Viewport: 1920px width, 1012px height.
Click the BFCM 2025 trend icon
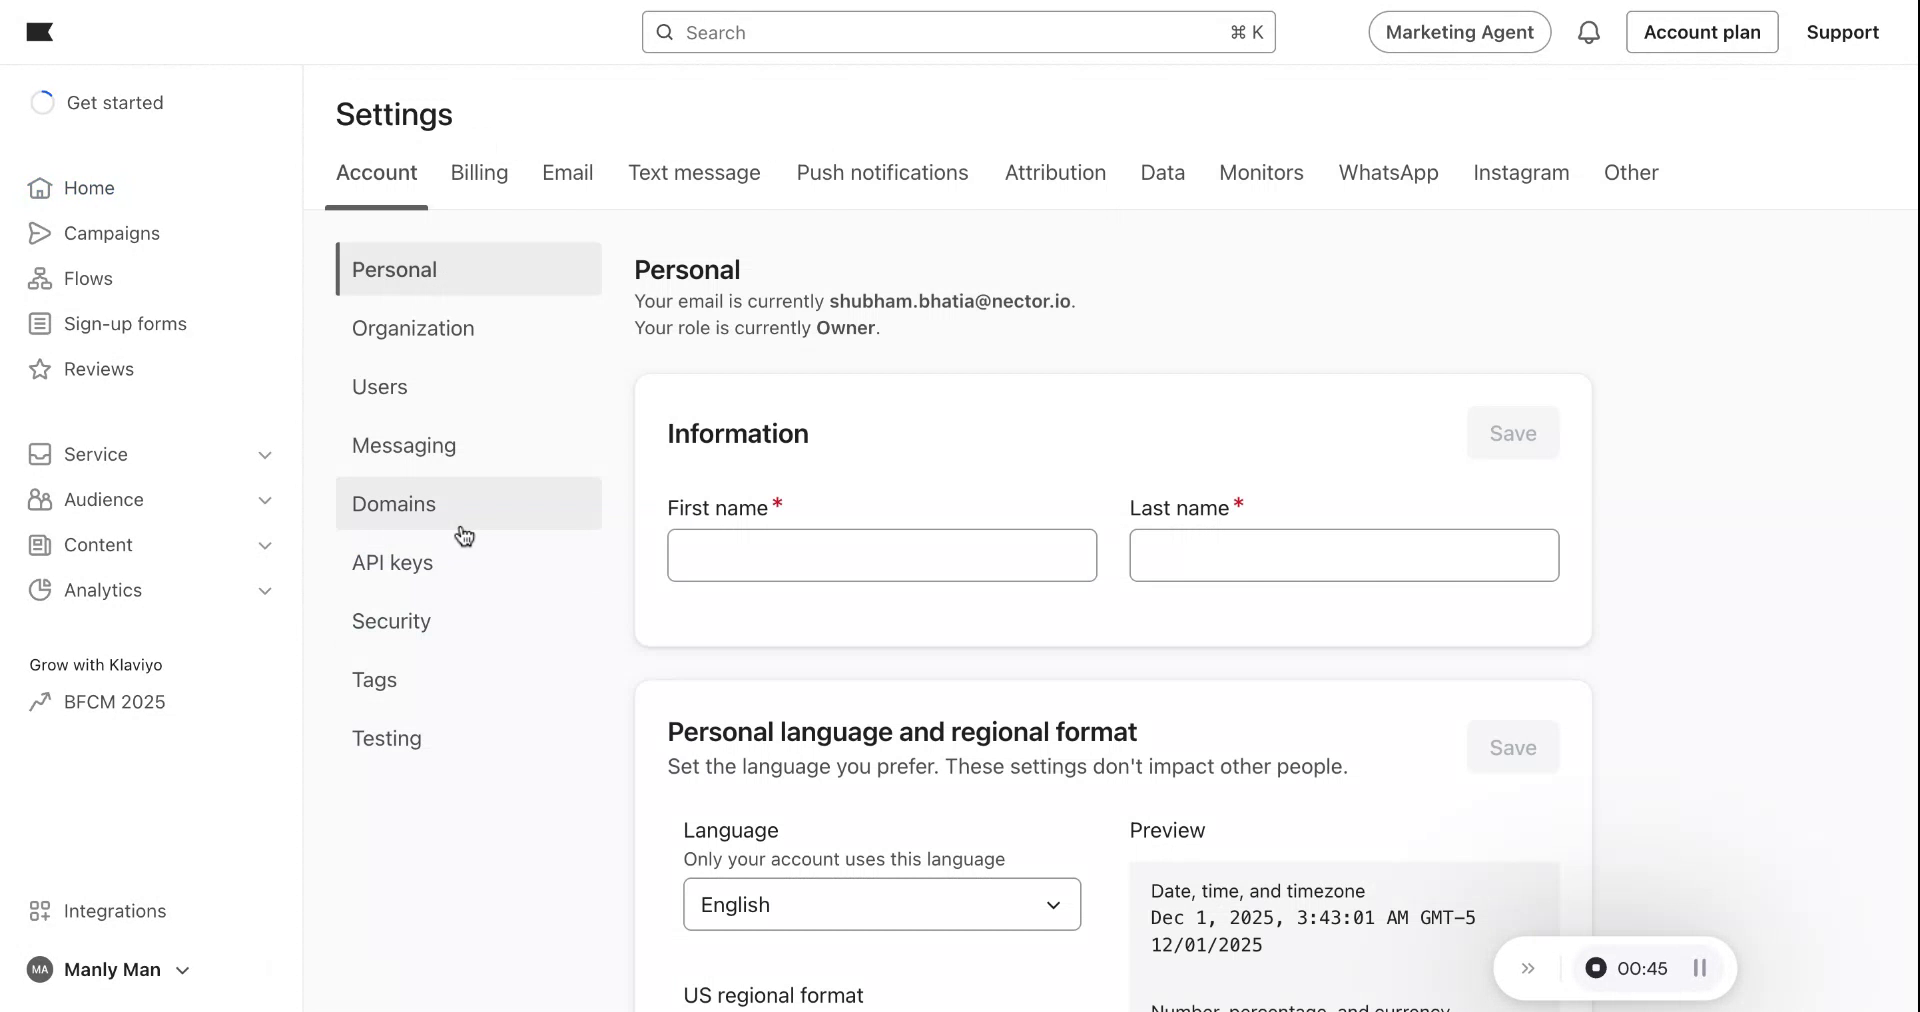click(38, 702)
